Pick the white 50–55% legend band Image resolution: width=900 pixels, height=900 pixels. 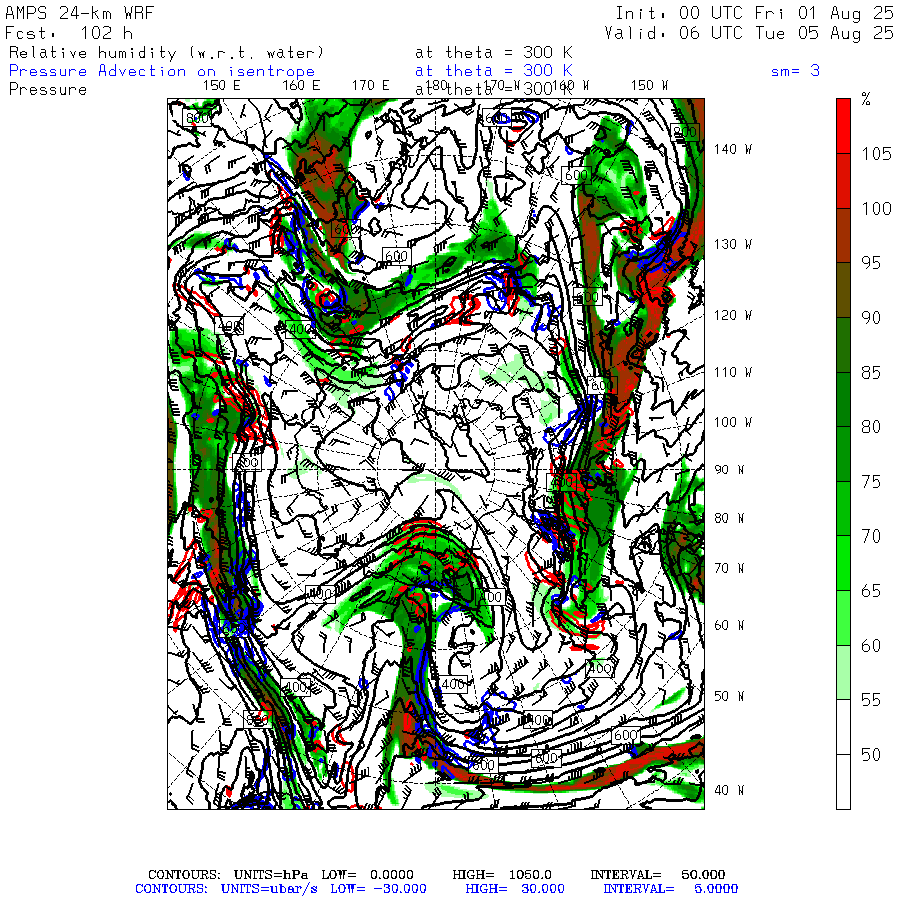[x=843, y=727]
